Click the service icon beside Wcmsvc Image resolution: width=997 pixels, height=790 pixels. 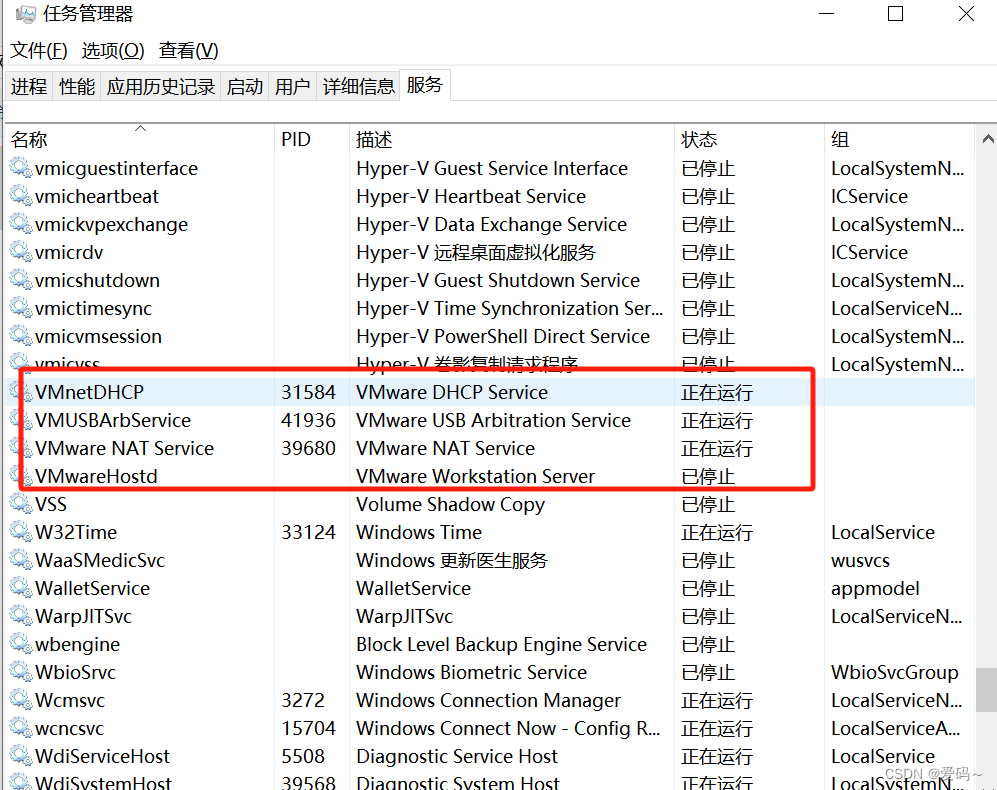click(20, 700)
